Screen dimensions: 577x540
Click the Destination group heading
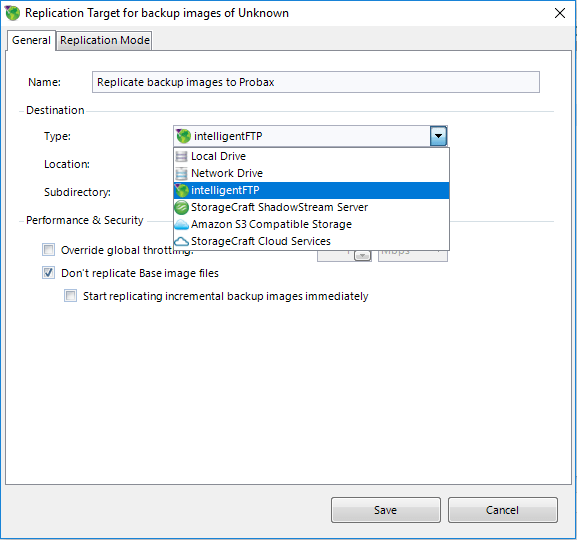(x=55, y=110)
